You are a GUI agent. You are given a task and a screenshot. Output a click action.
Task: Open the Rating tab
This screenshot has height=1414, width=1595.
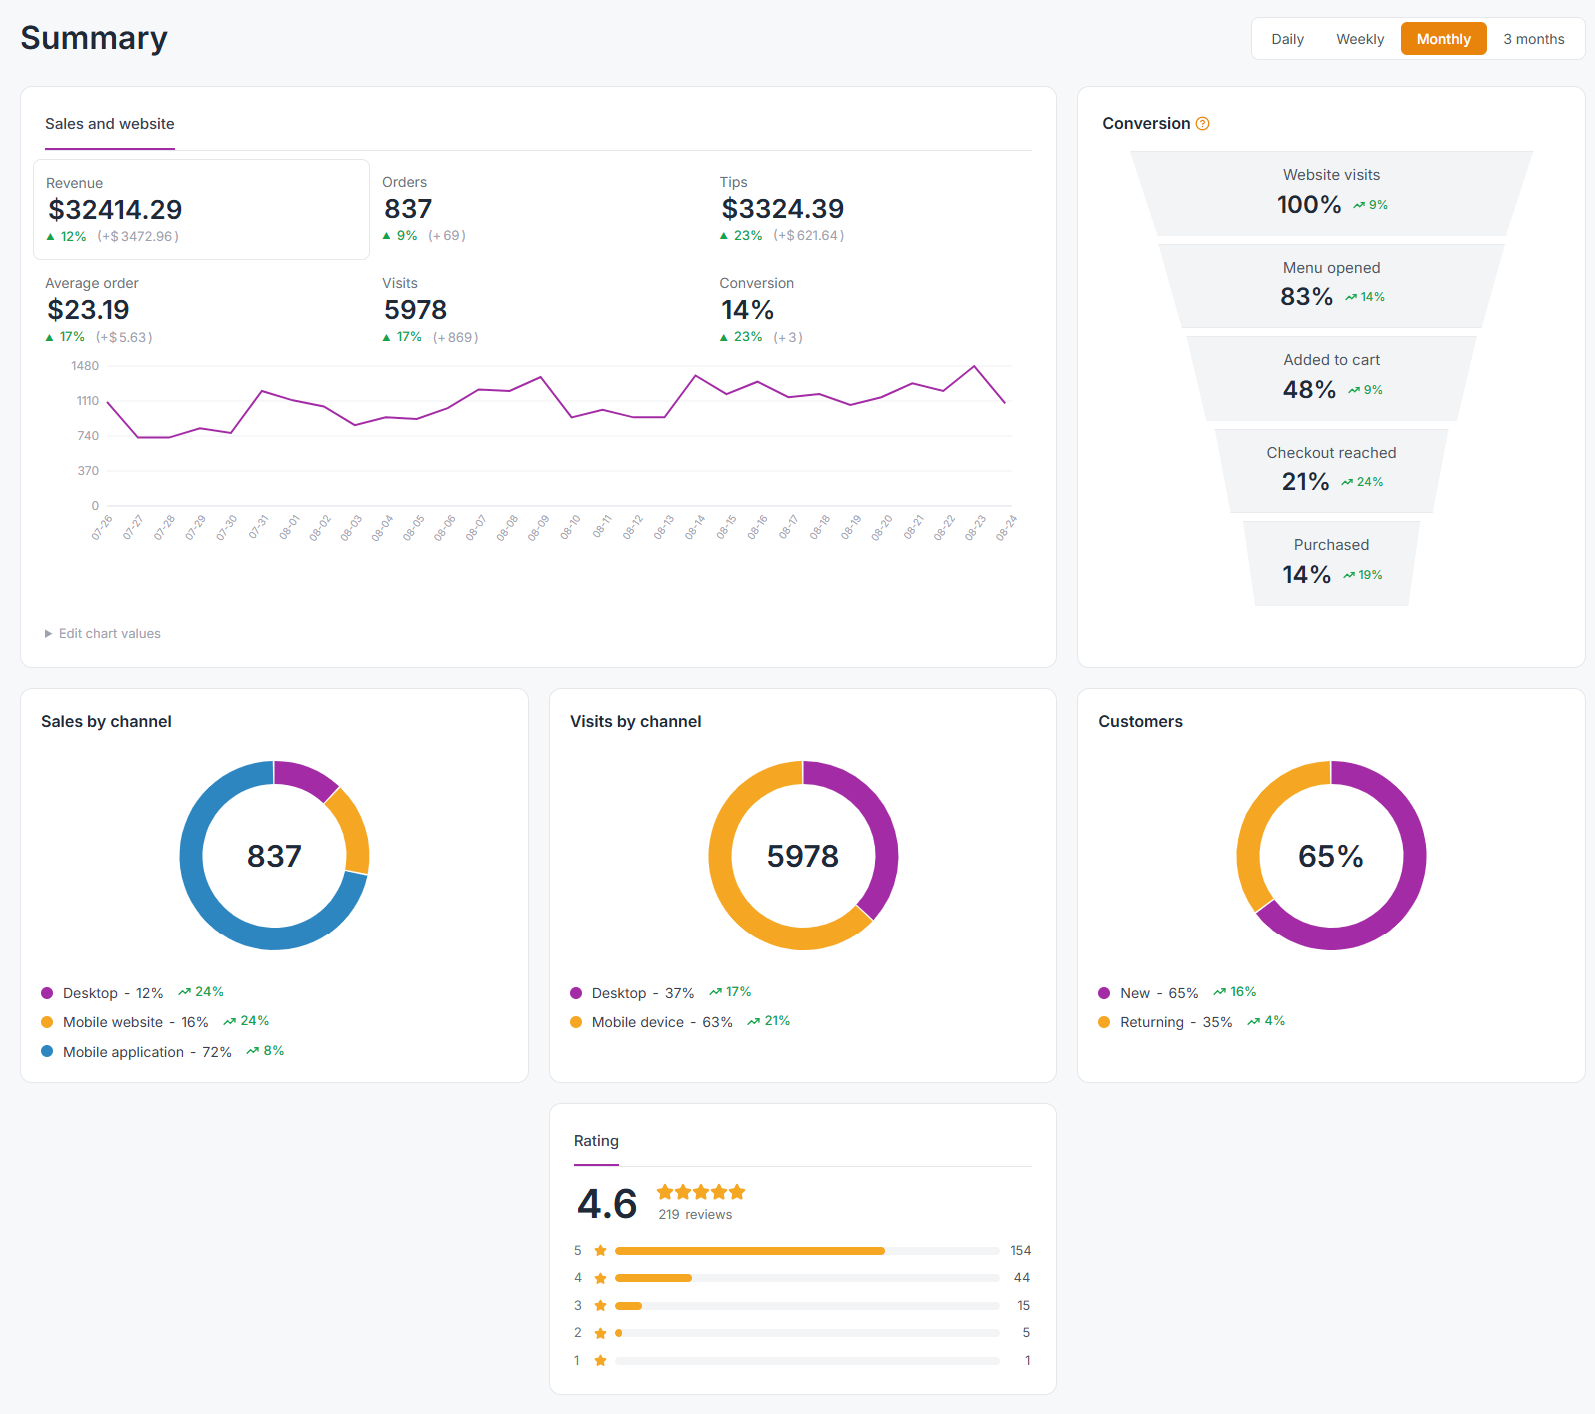coord(596,1142)
